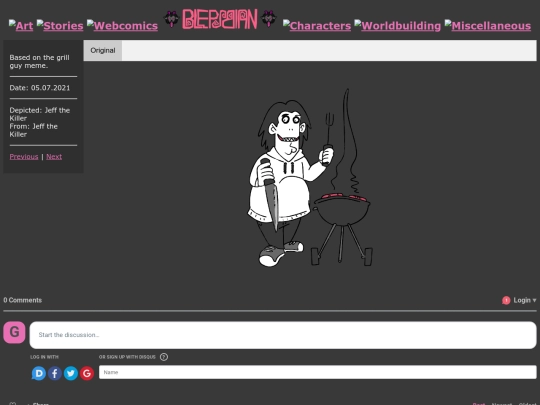Click the red Disqus notification badge

506,300
